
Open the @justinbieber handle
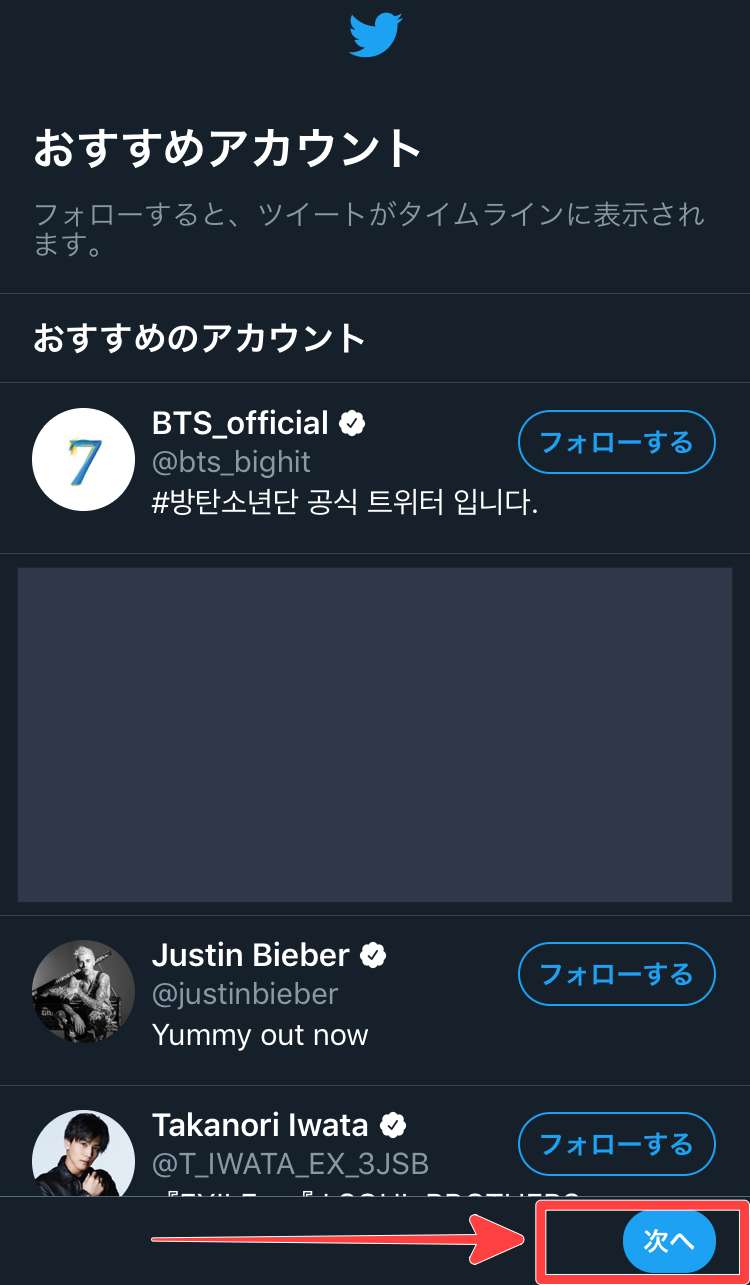245,994
